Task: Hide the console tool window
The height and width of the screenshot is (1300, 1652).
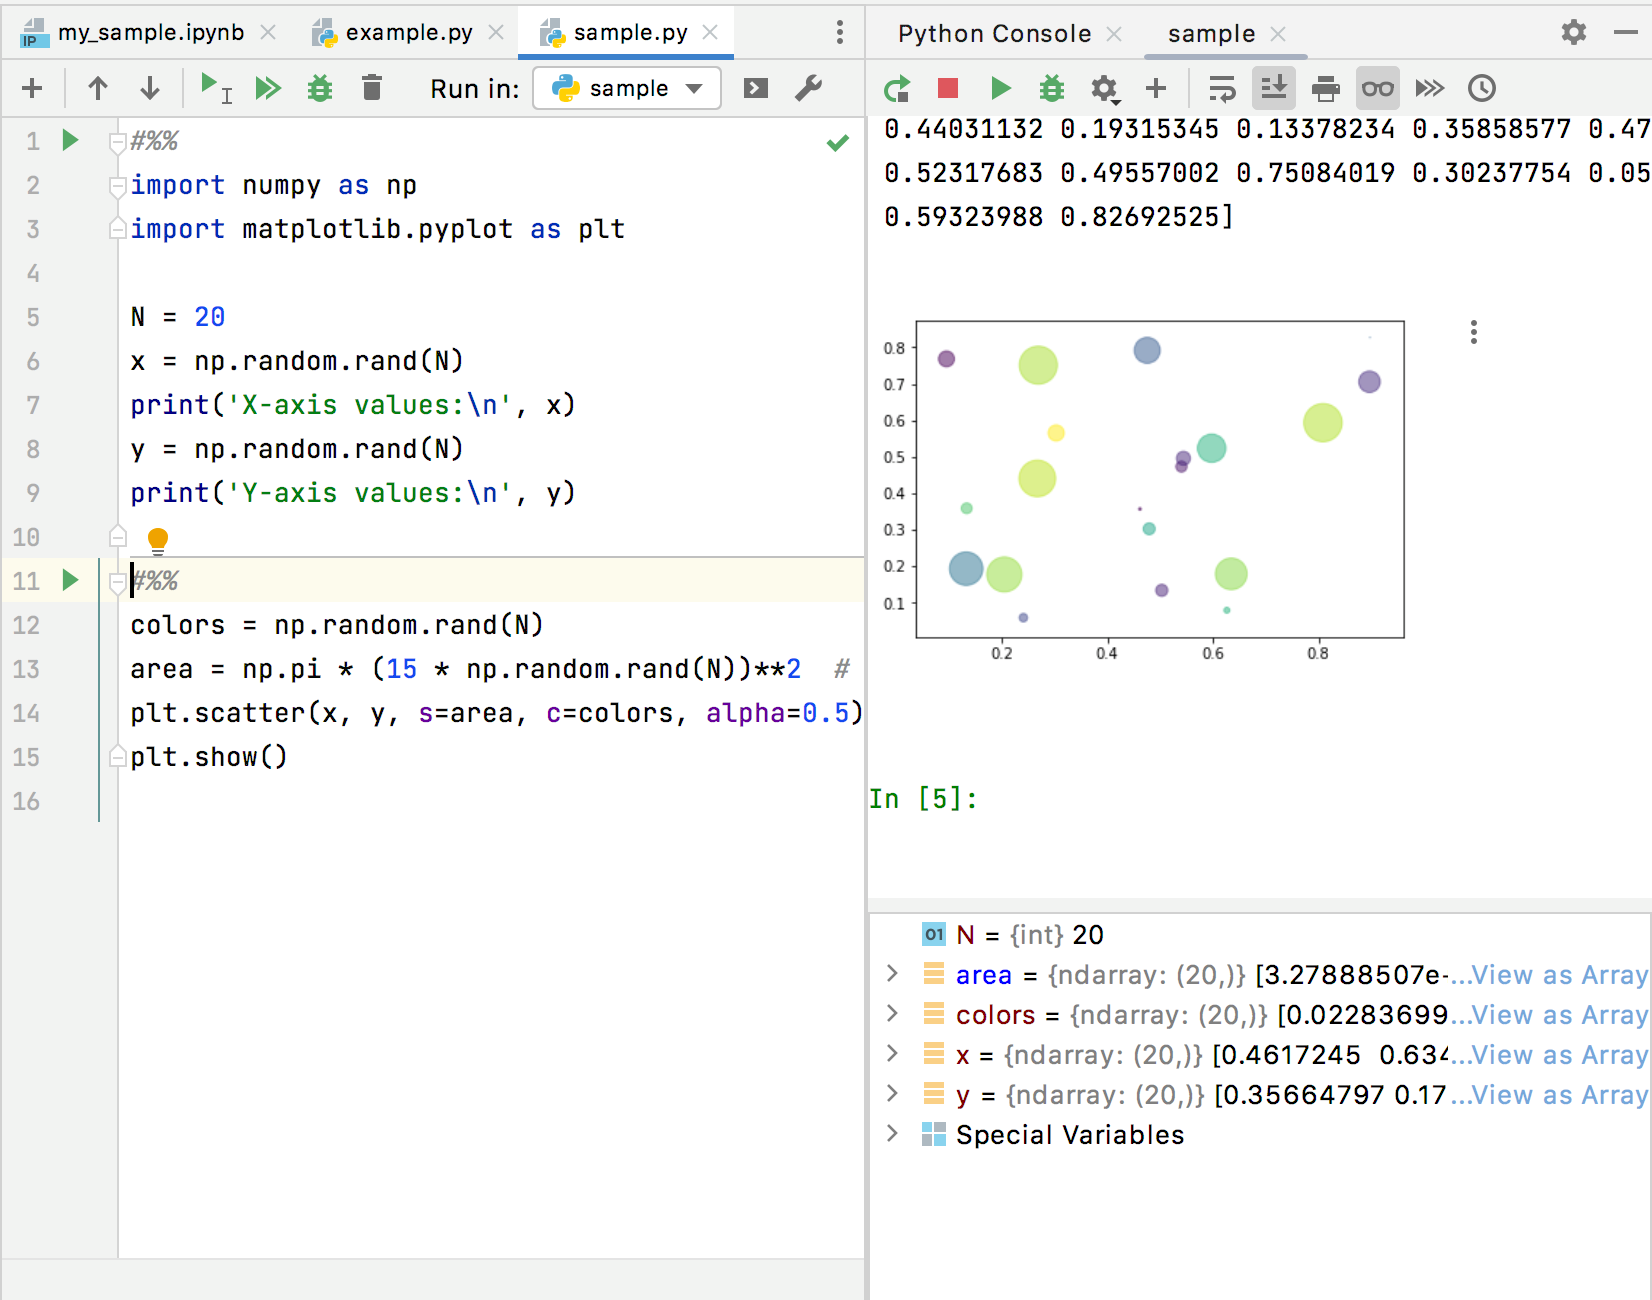Action: pos(1626,32)
